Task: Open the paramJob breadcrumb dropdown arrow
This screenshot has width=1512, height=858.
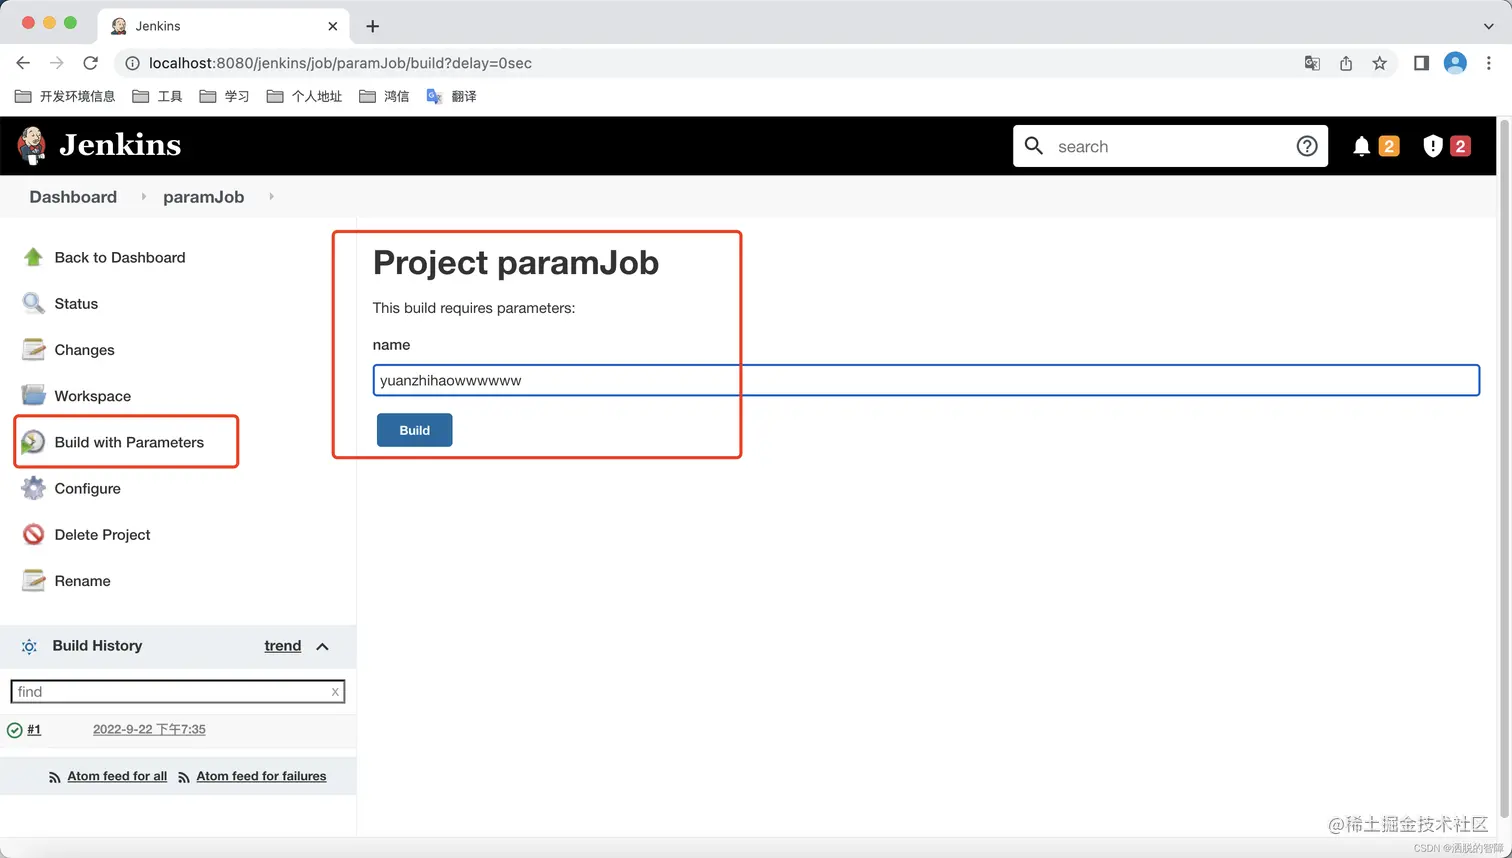Action: (271, 197)
